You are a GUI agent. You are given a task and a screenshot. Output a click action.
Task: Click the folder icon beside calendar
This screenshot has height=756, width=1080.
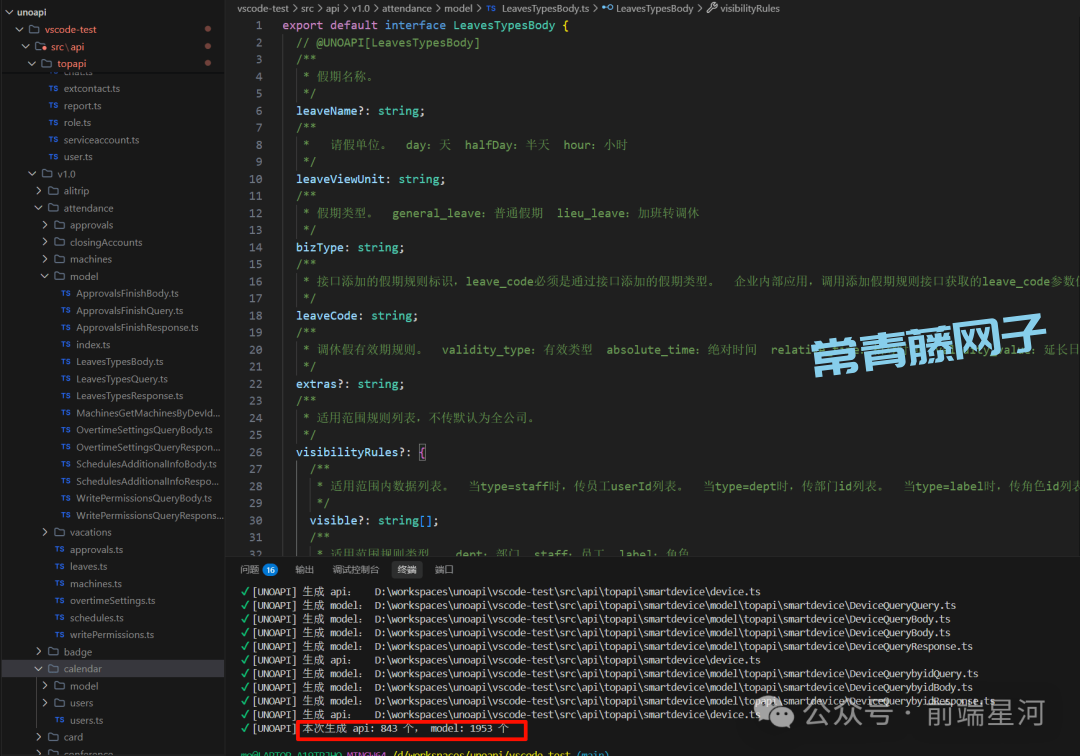[x=52, y=669]
